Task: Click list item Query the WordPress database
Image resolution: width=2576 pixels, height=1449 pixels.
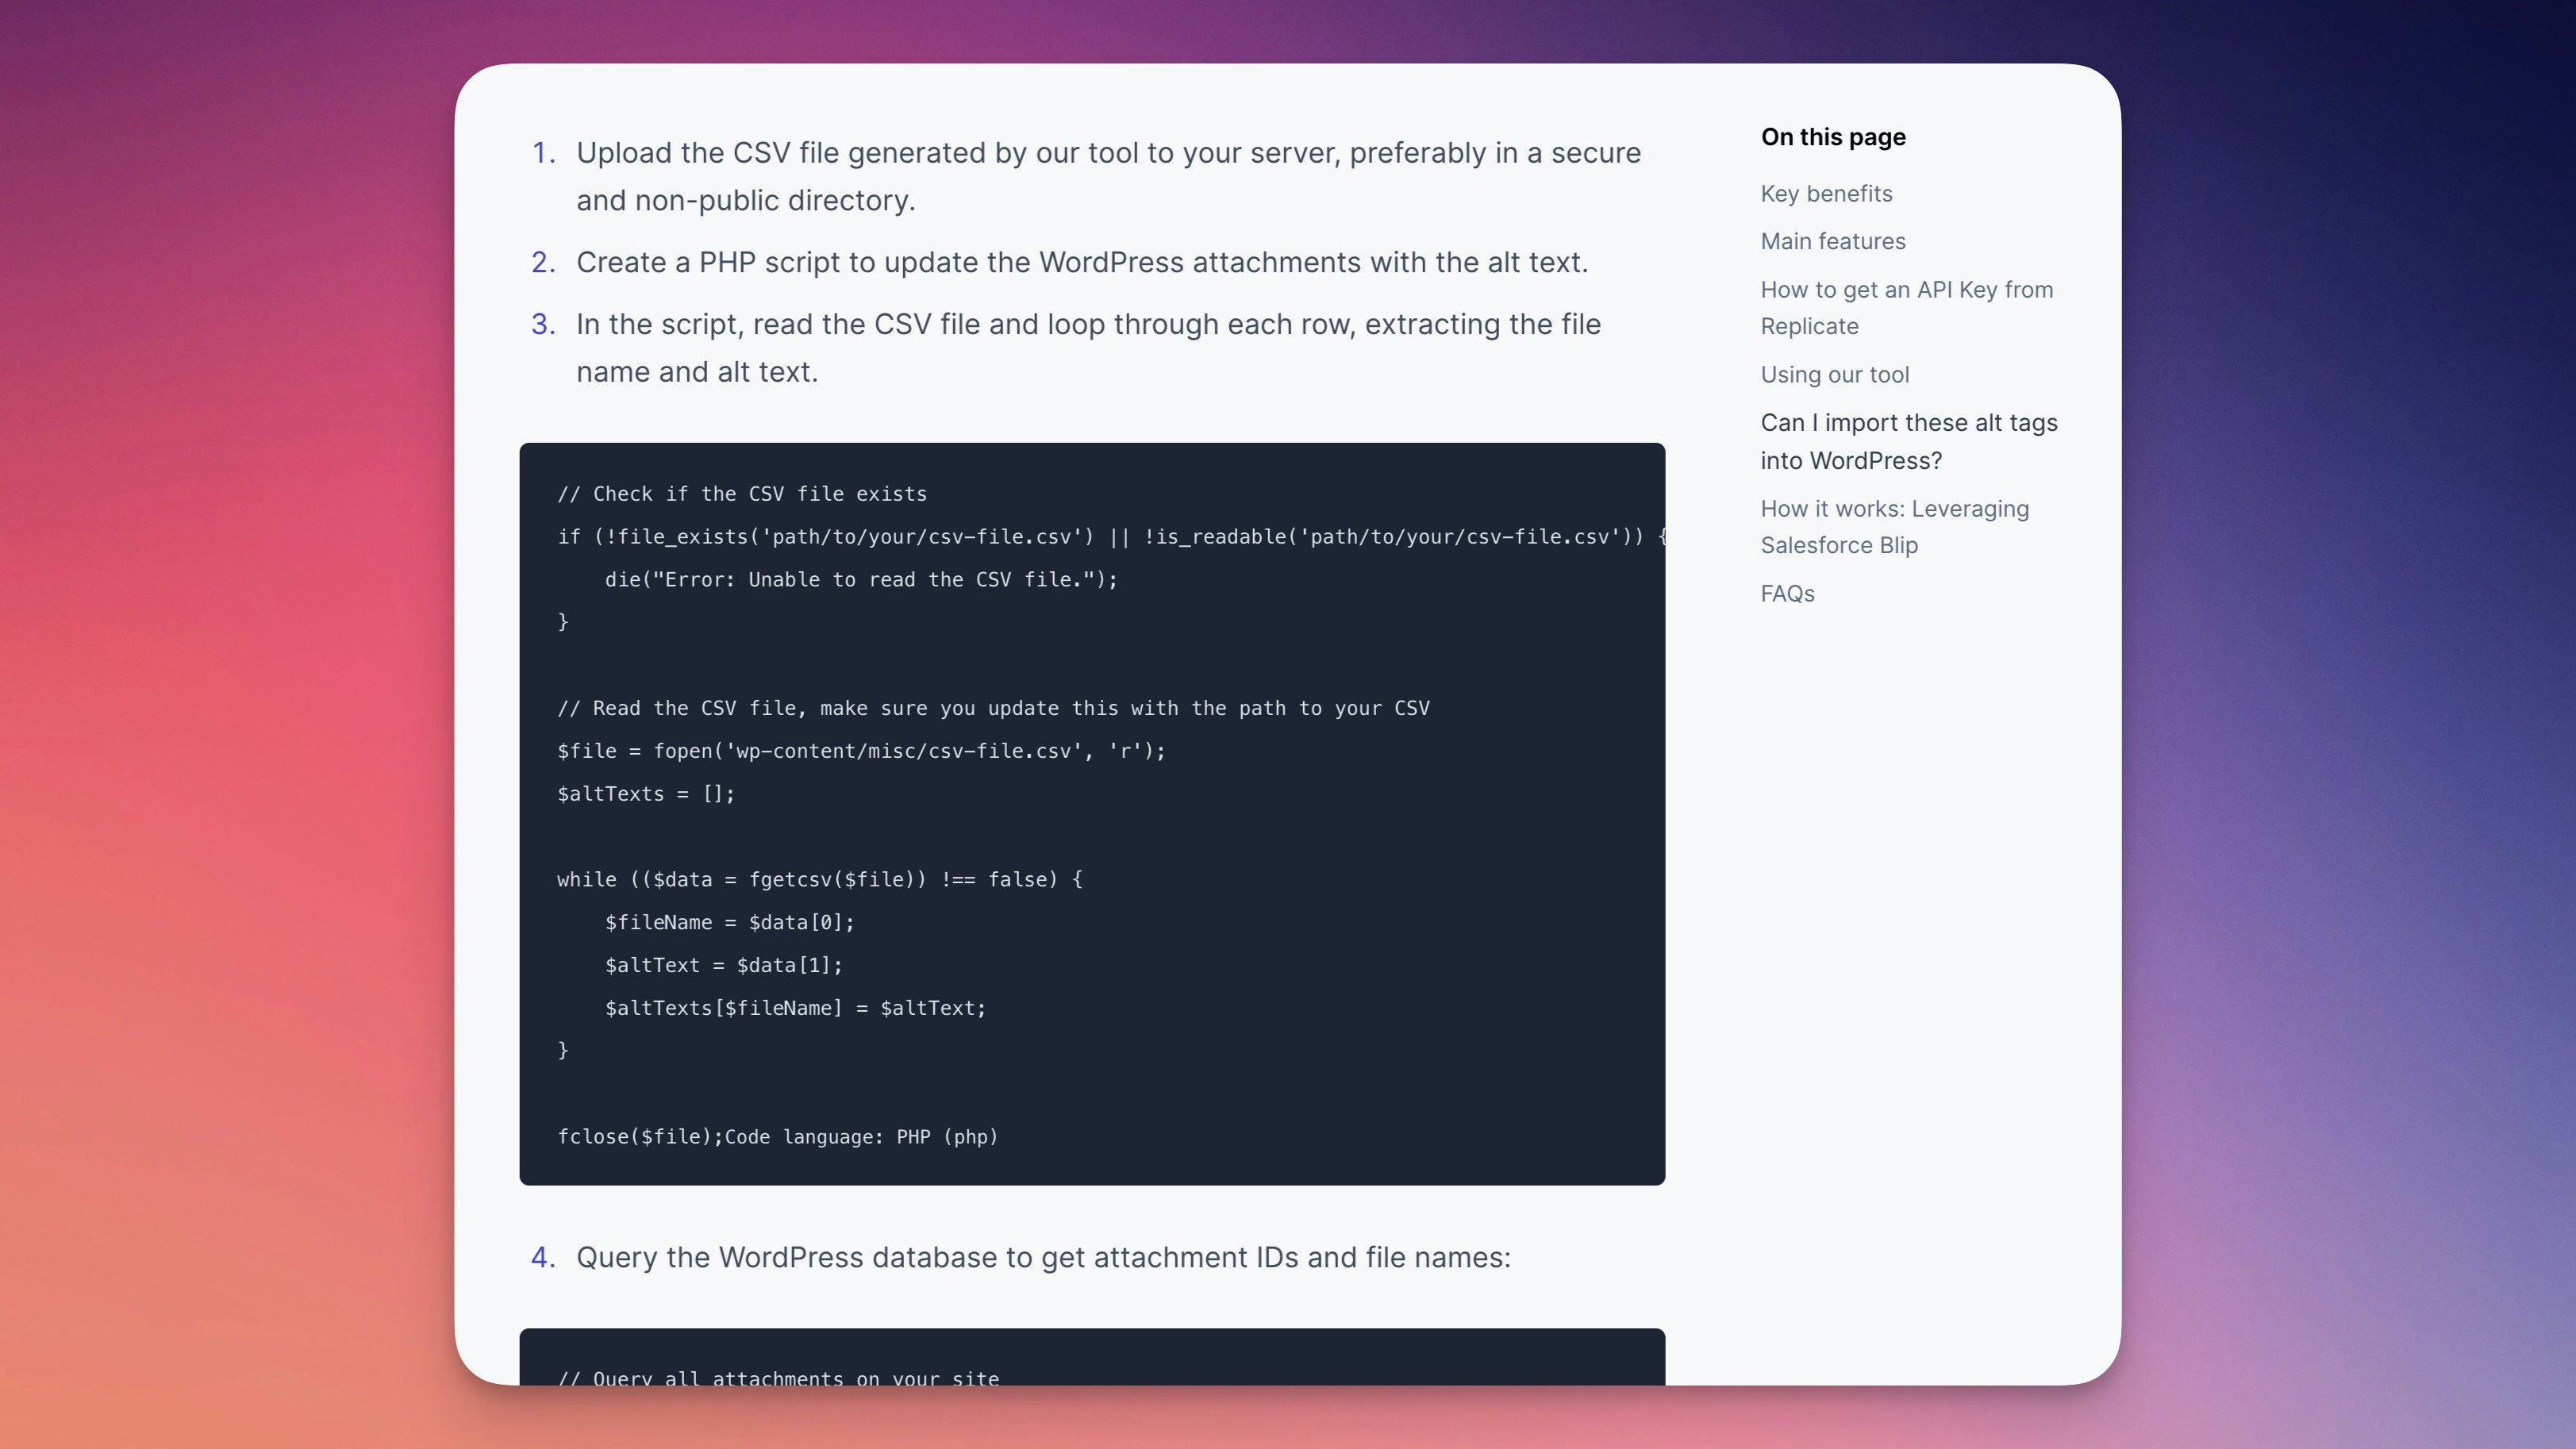Action: coord(1043,1258)
